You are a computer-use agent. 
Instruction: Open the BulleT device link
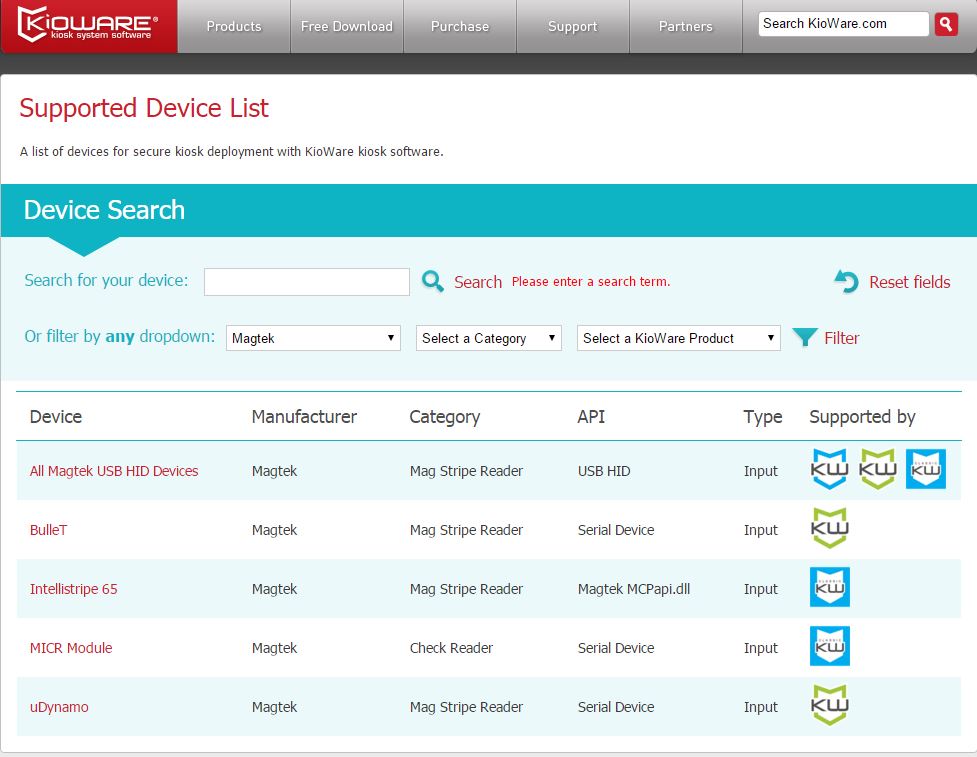(49, 530)
